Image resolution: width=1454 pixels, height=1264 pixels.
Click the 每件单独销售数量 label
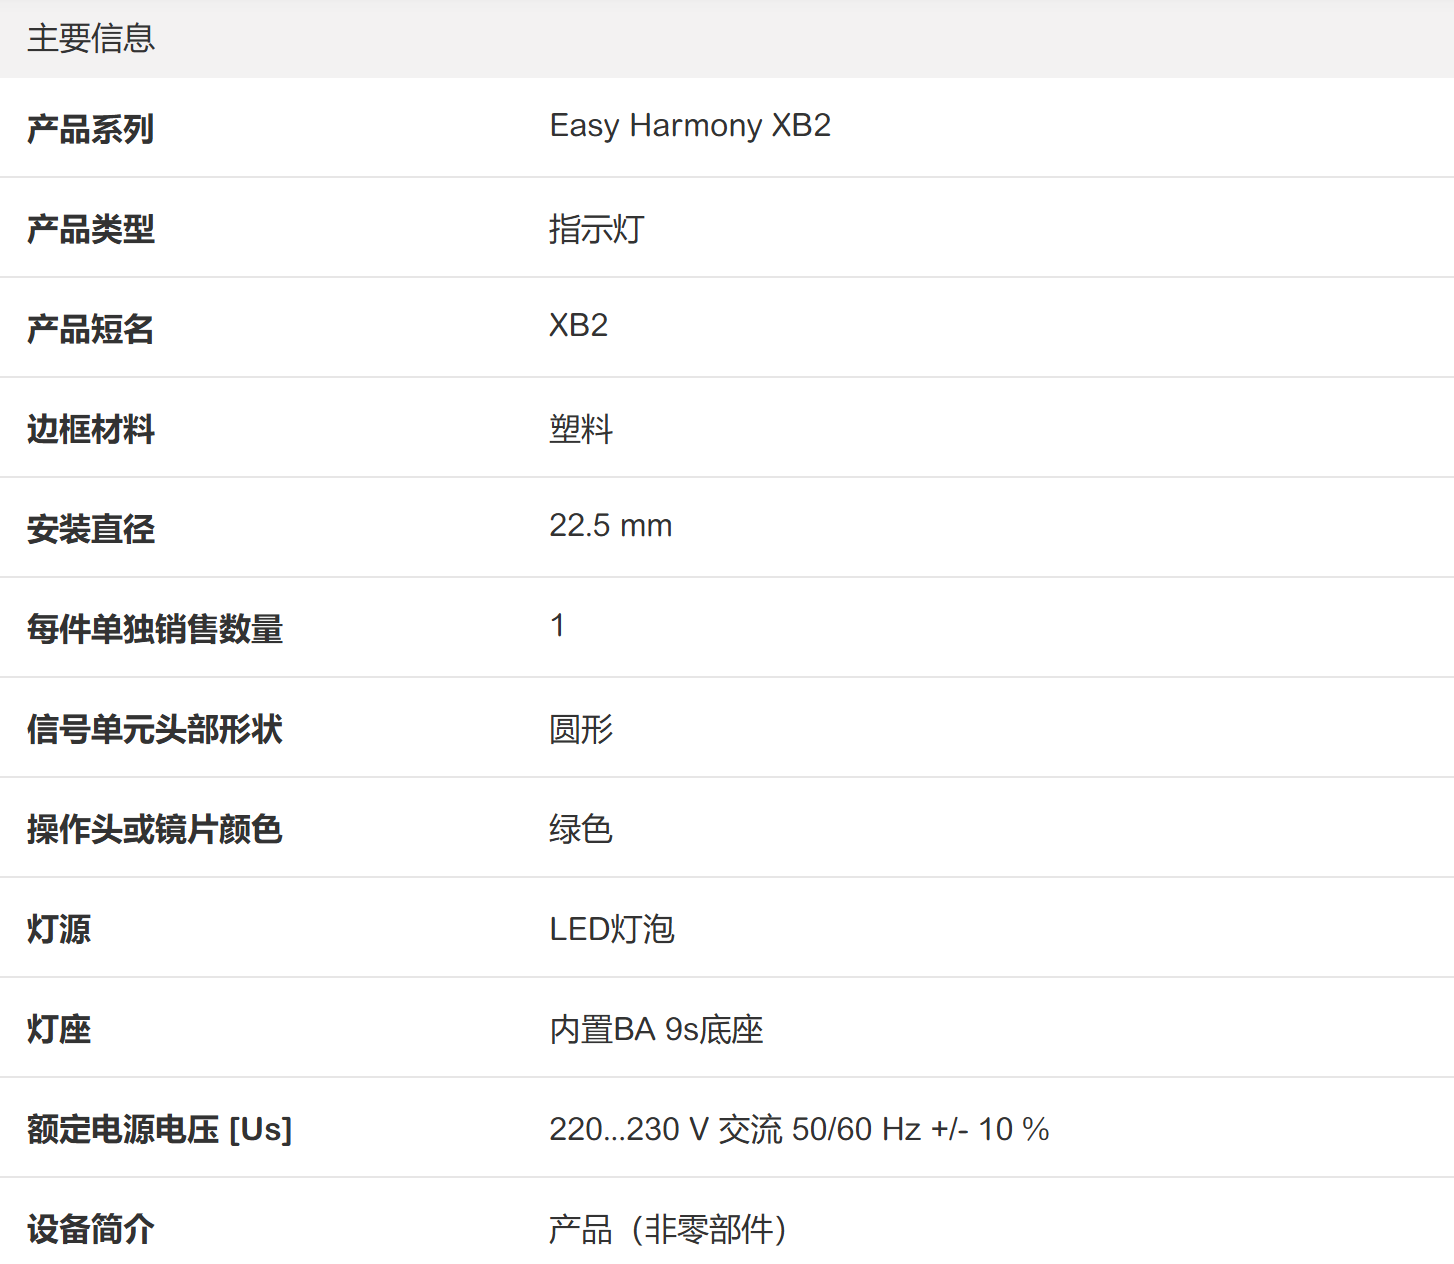[155, 629]
